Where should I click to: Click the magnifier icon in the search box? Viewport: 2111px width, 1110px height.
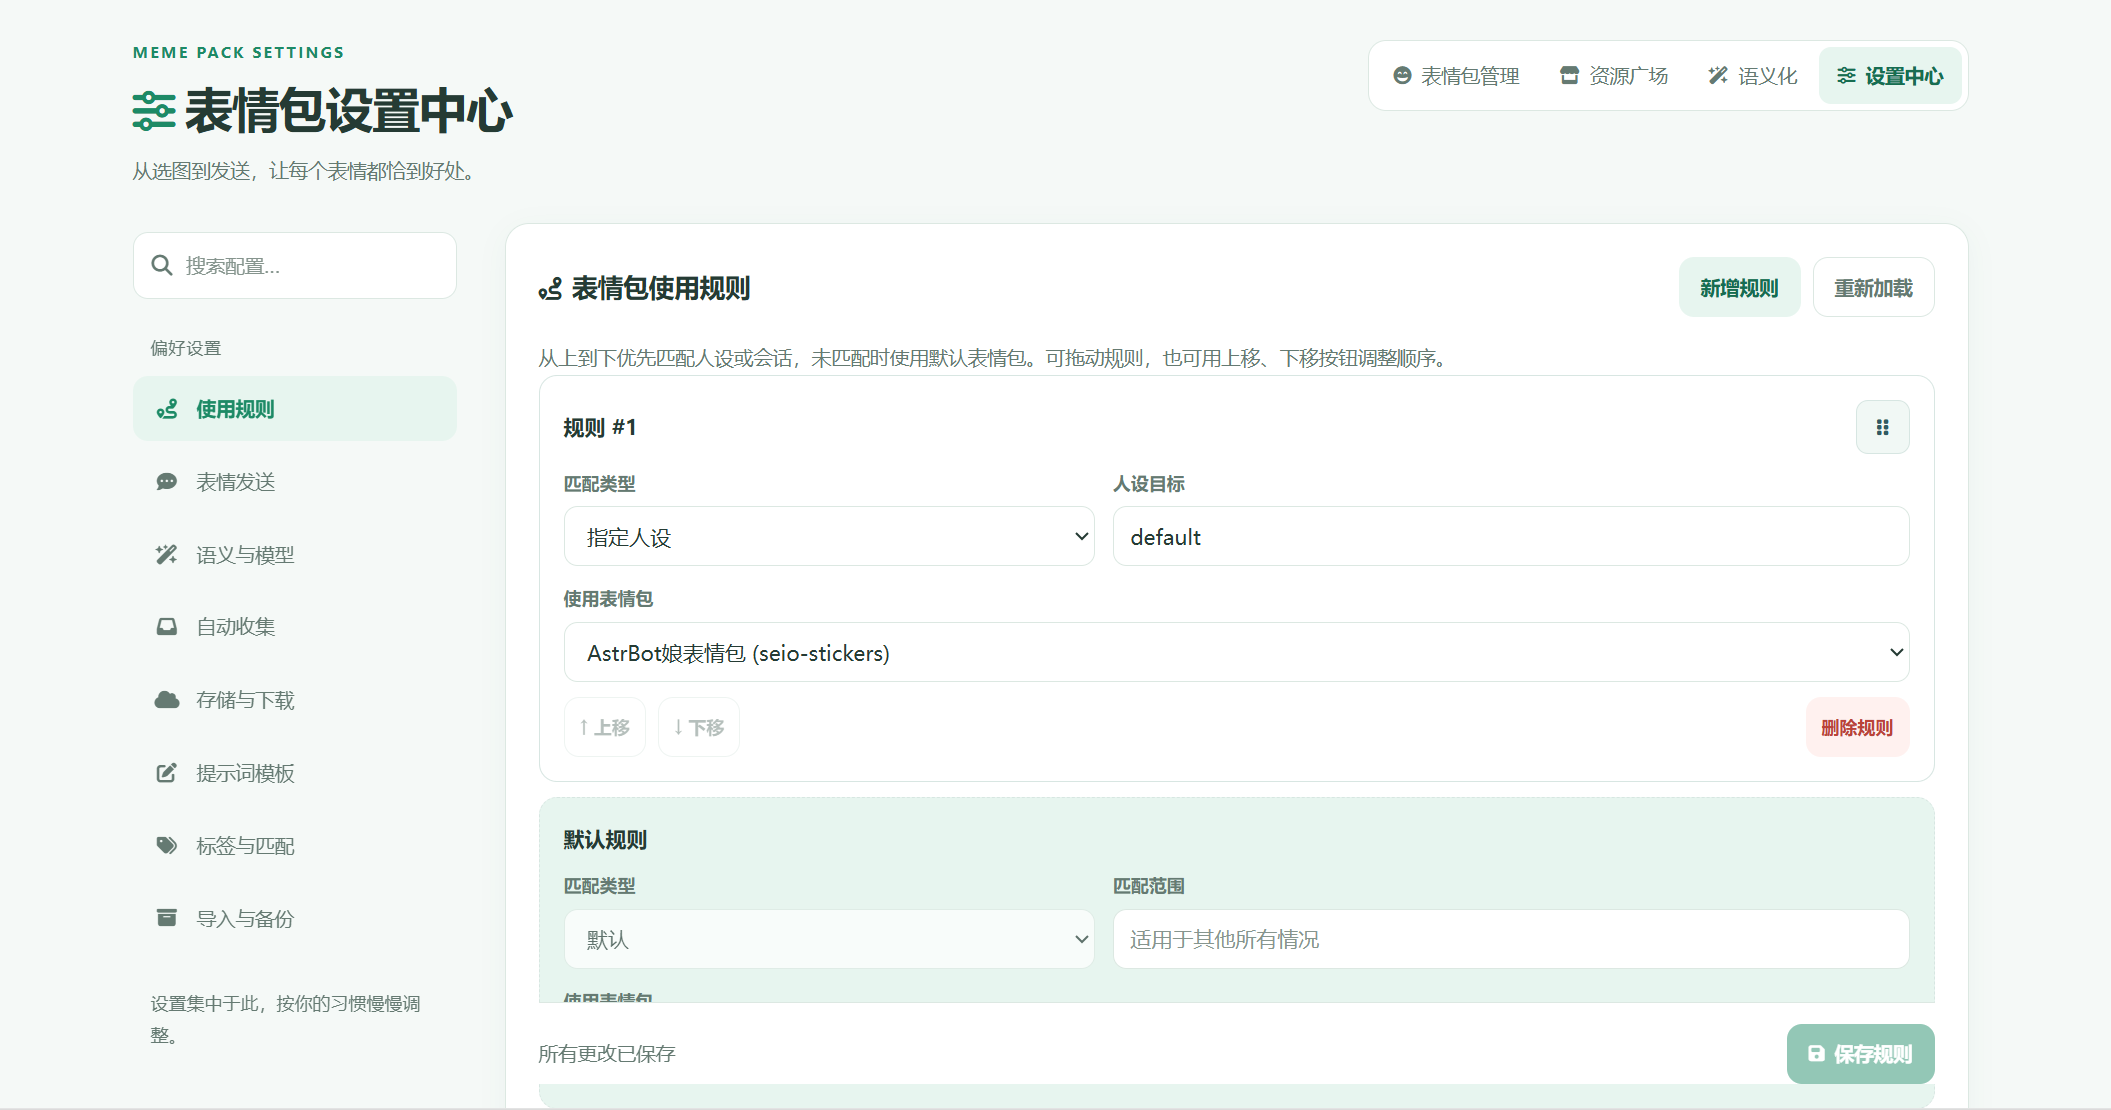point(162,265)
